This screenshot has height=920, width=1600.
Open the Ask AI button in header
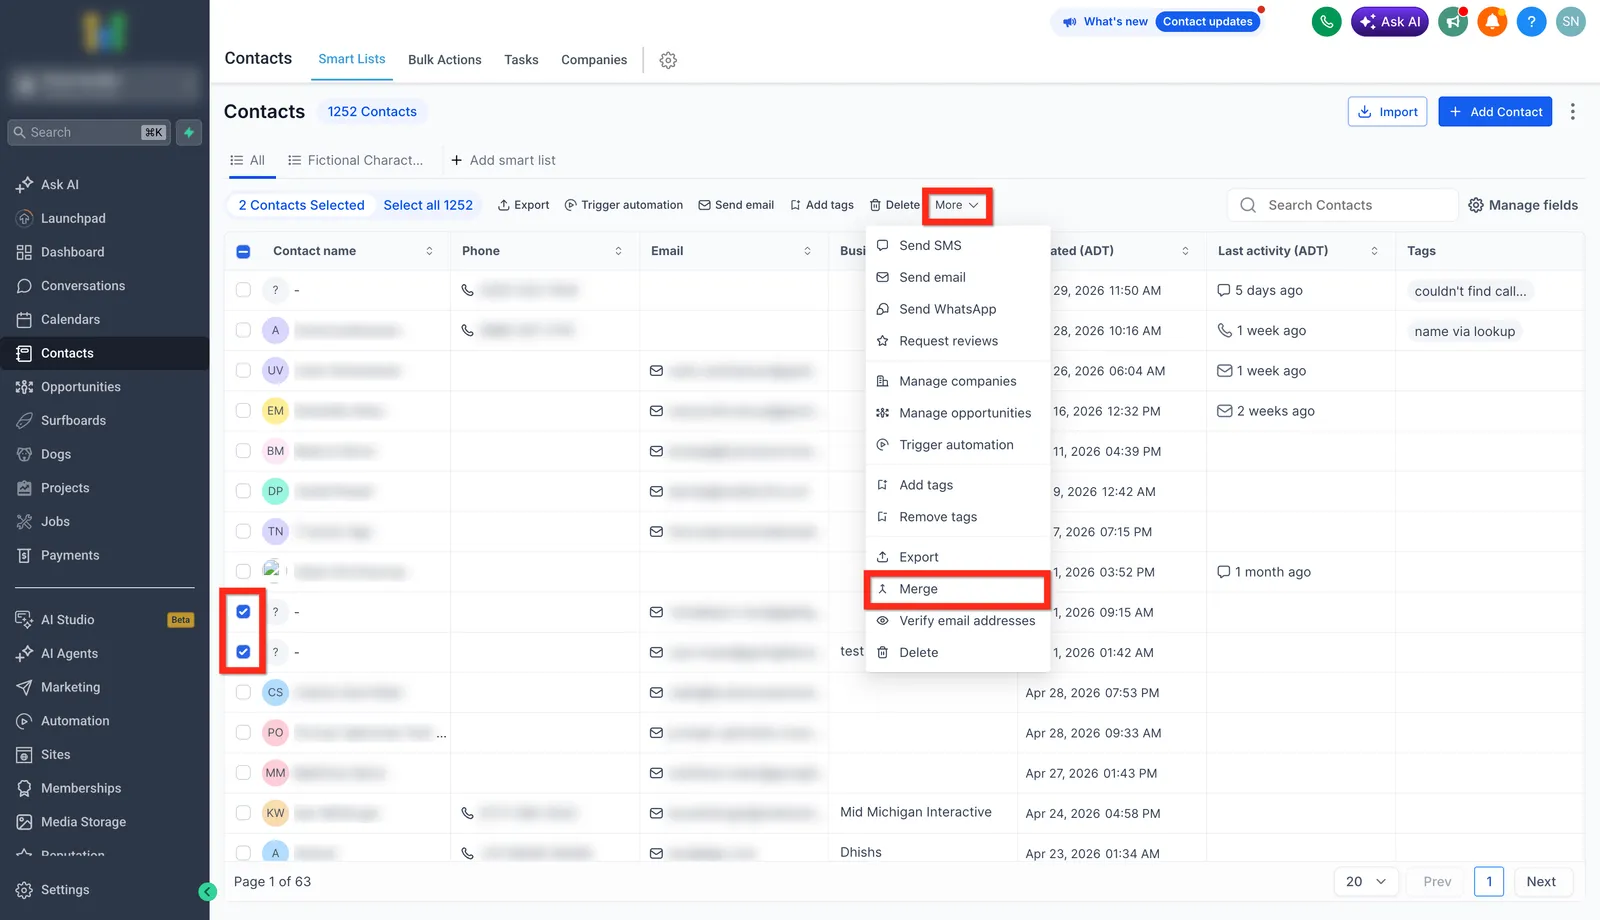coord(1390,21)
